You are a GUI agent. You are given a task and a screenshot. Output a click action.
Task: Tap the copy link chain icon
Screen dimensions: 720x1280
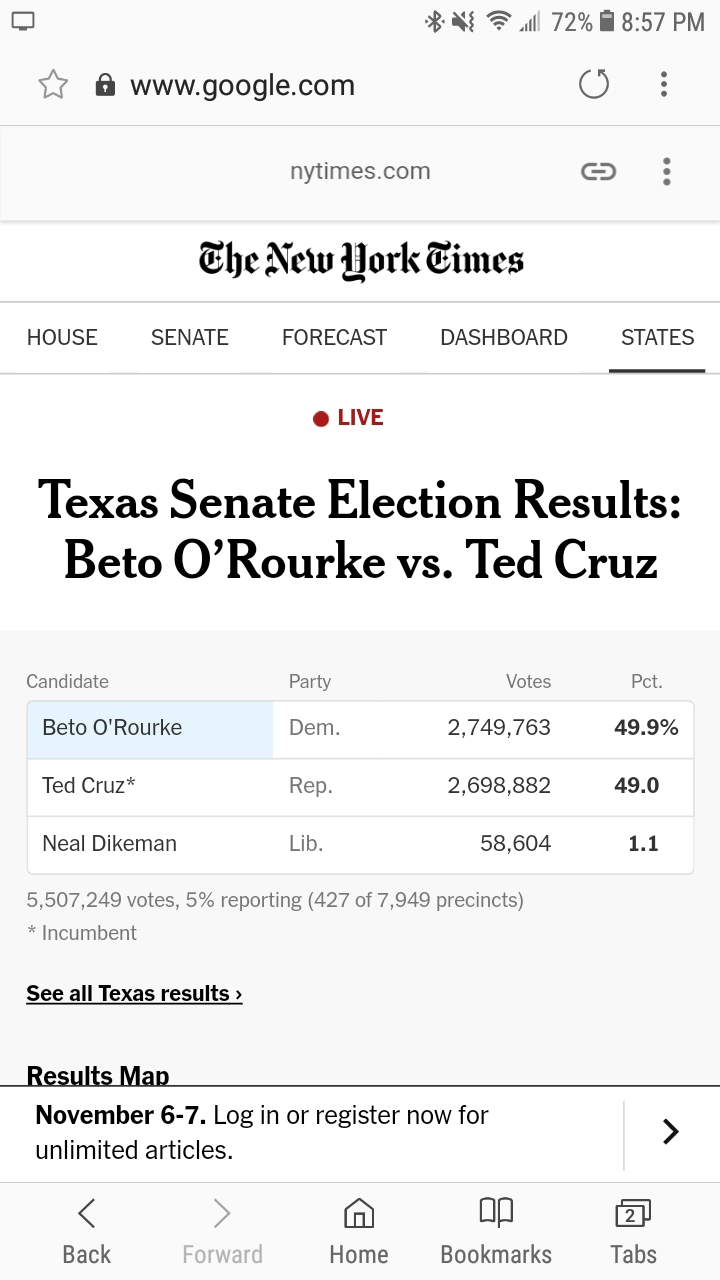pos(598,172)
